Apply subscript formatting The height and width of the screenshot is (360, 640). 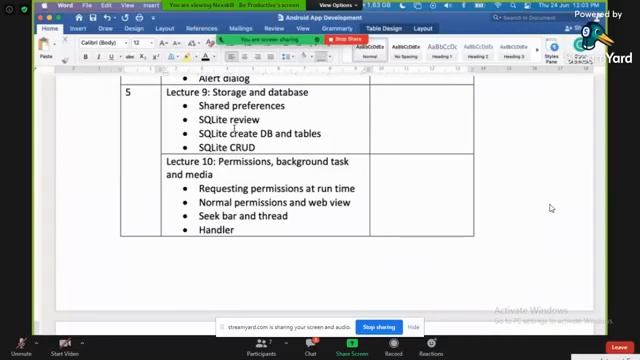[142, 57]
